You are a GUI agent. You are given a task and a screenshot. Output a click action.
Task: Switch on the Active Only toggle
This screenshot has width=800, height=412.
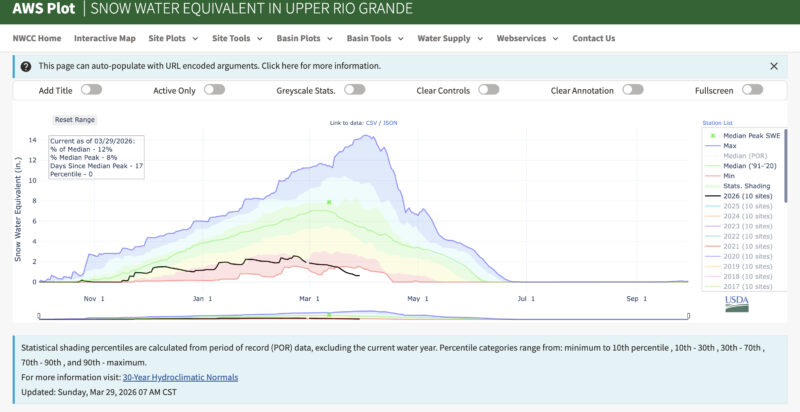214,89
